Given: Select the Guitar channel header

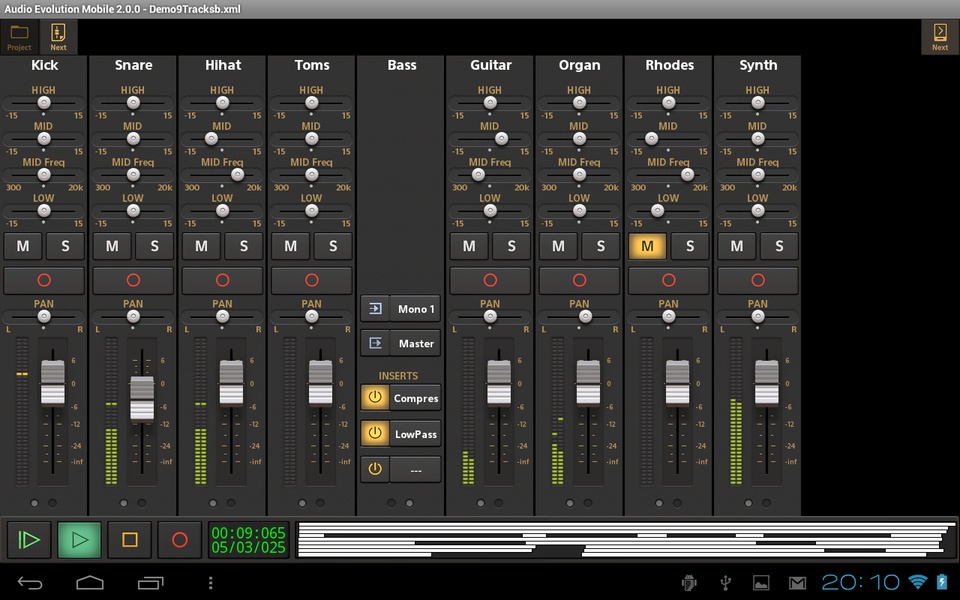Looking at the screenshot, I should [490, 65].
